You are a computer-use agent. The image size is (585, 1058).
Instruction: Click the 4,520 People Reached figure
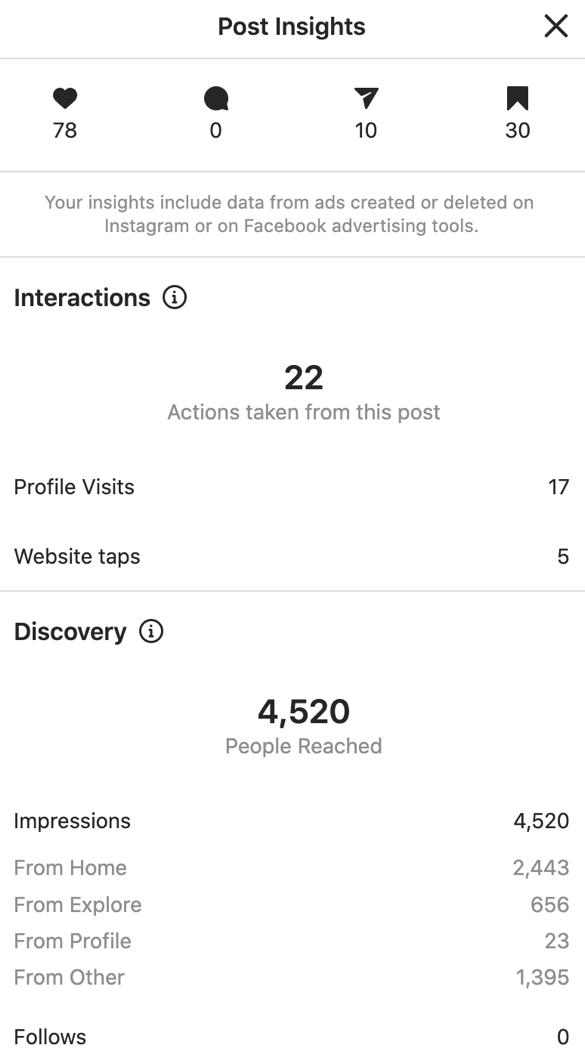click(x=304, y=712)
